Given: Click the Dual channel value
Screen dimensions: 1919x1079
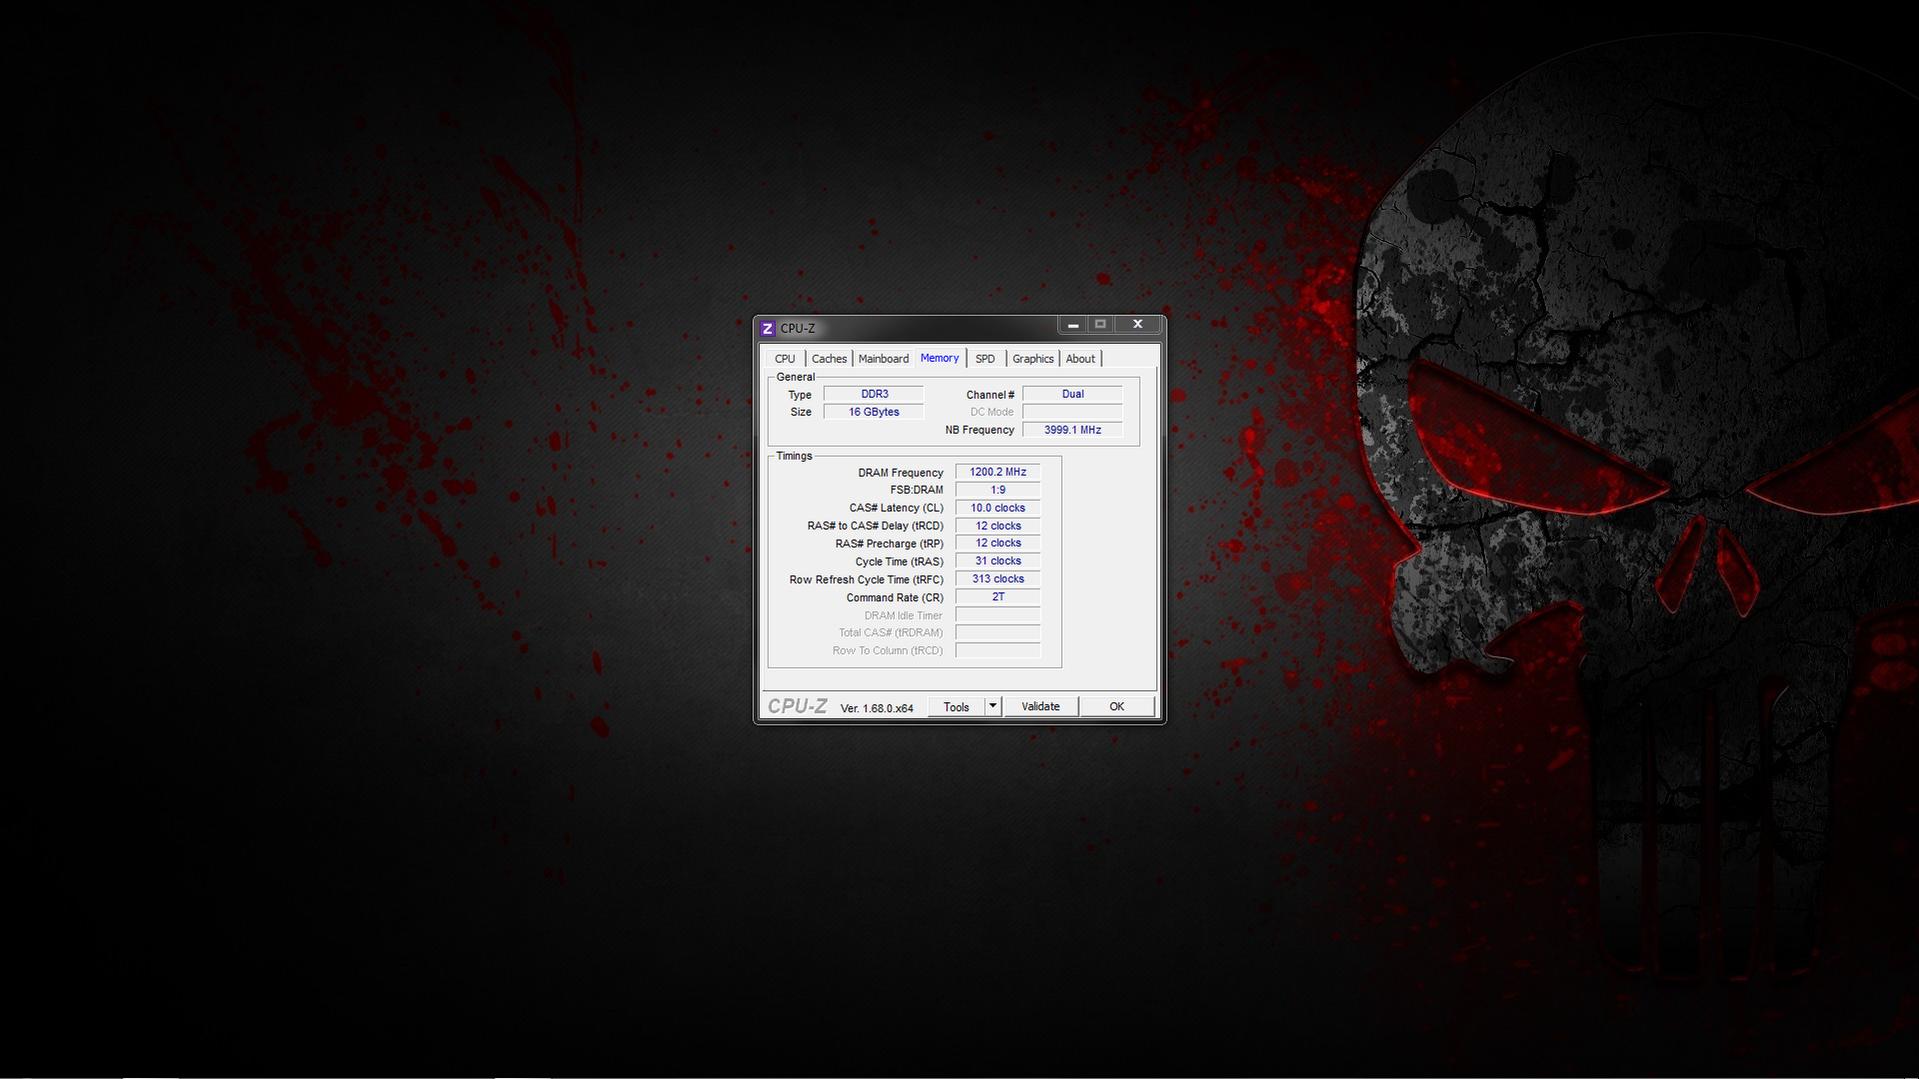Looking at the screenshot, I should [1073, 394].
